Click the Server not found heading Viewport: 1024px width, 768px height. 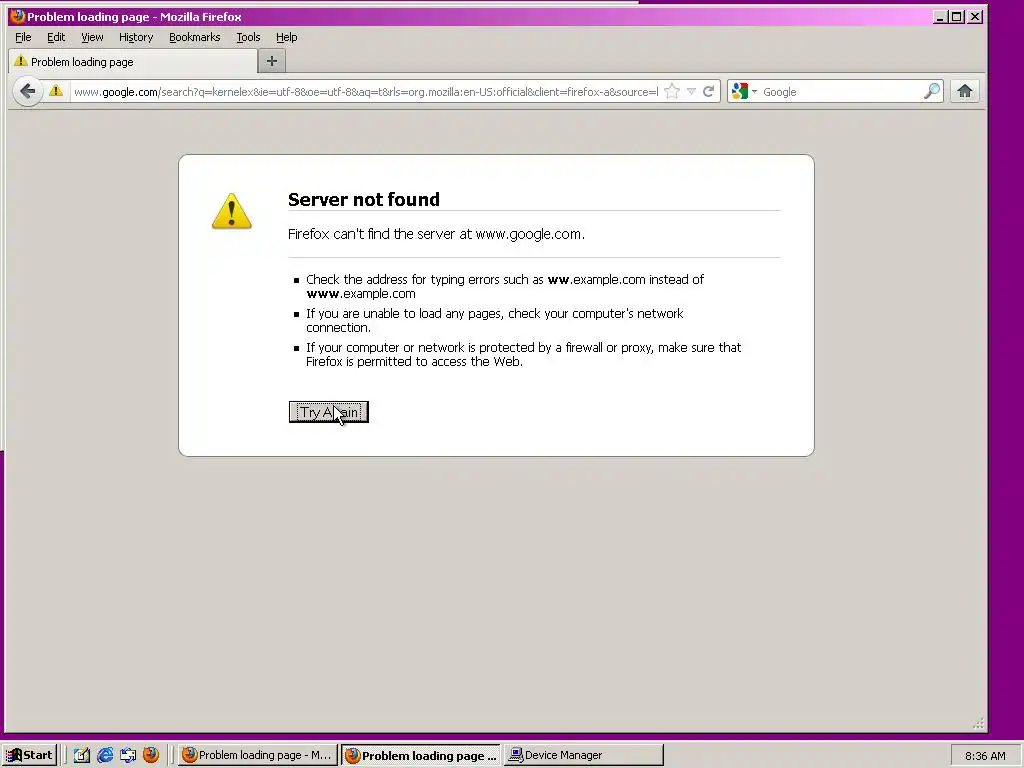364,199
